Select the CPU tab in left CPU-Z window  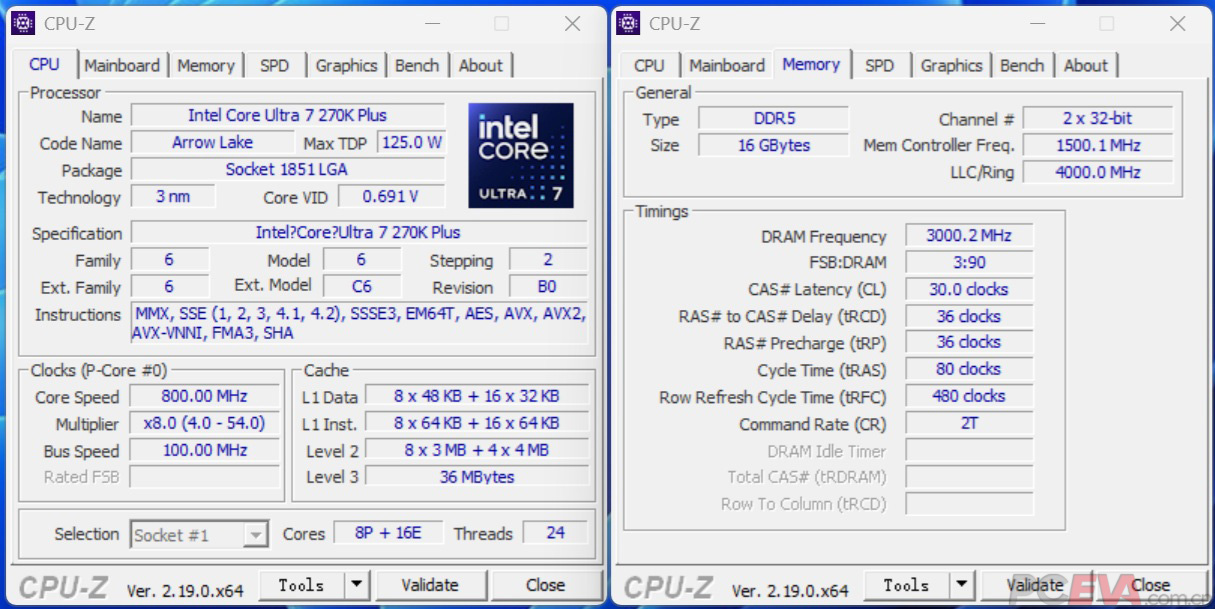pyautogui.click(x=44, y=64)
